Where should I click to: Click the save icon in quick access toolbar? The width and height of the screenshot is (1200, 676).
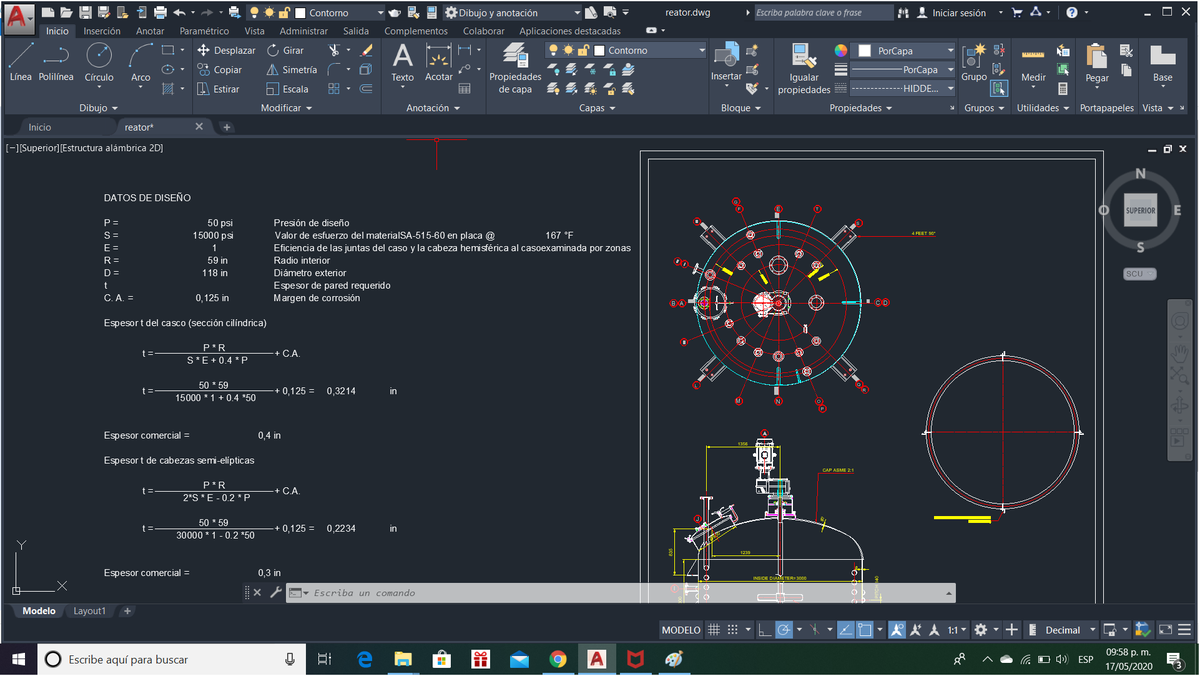click(x=86, y=13)
